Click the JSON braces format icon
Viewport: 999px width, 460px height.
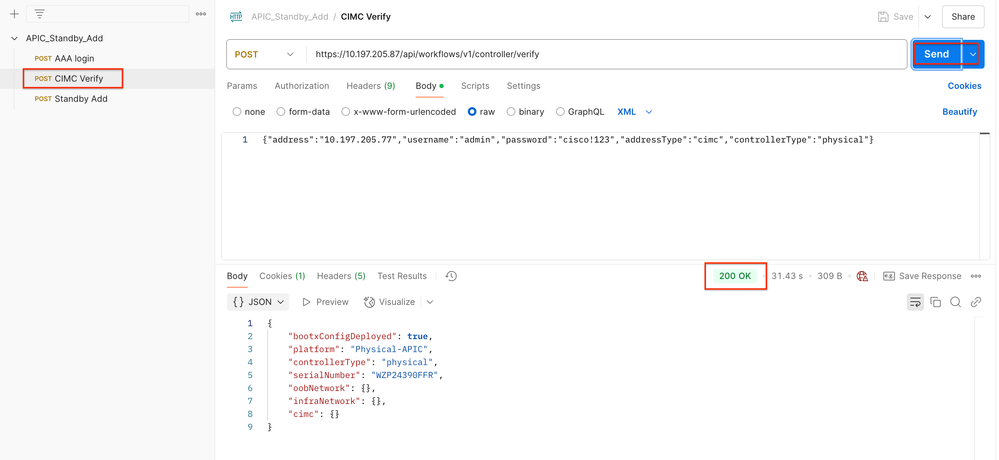pos(239,302)
